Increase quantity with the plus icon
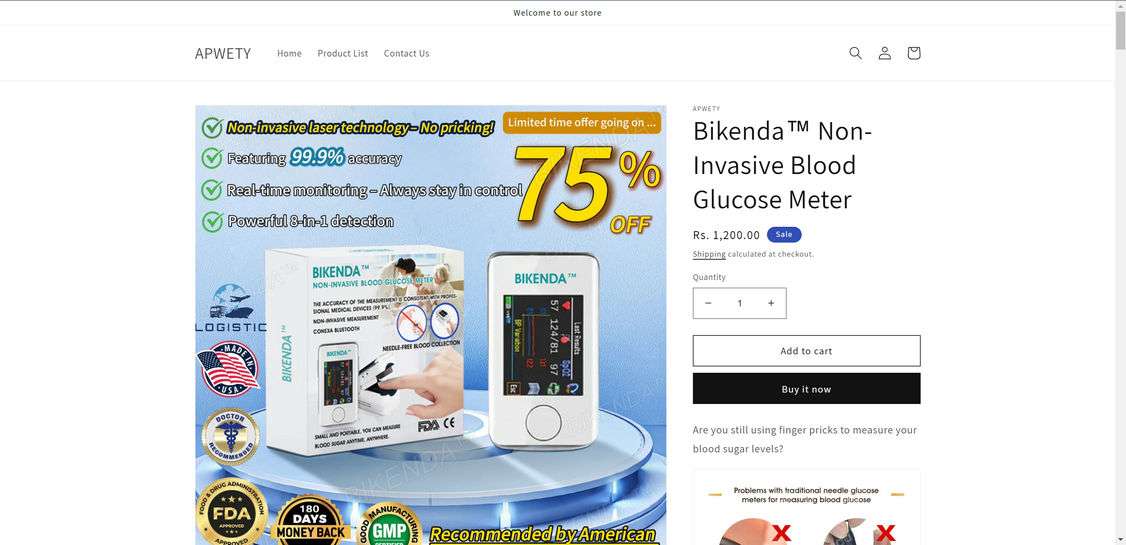The image size is (1126, 545). point(771,303)
